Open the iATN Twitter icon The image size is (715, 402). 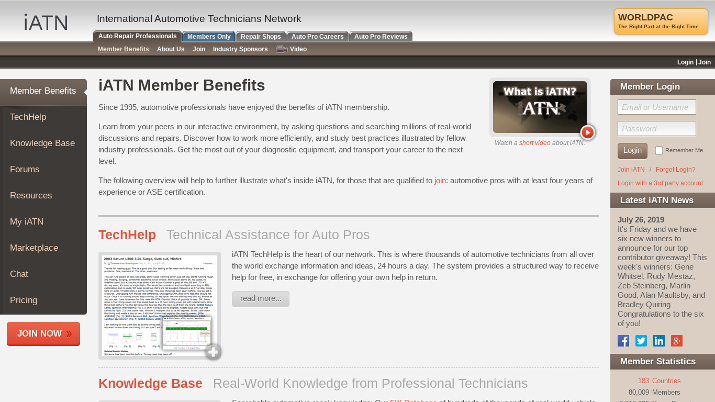pyautogui.click(x=641, y=341)
